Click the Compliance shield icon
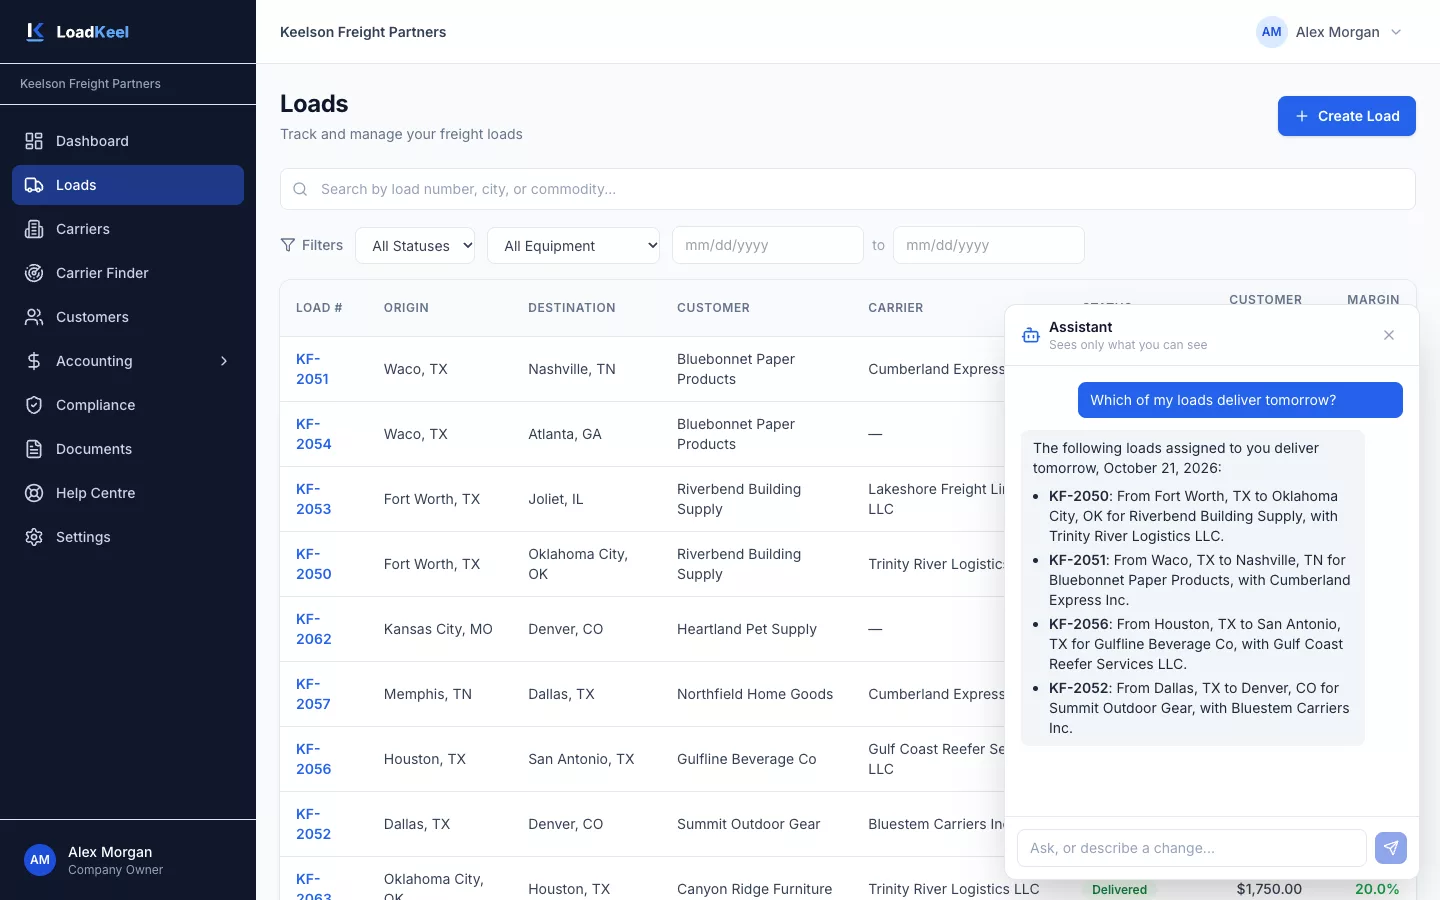 click(34, 405)
